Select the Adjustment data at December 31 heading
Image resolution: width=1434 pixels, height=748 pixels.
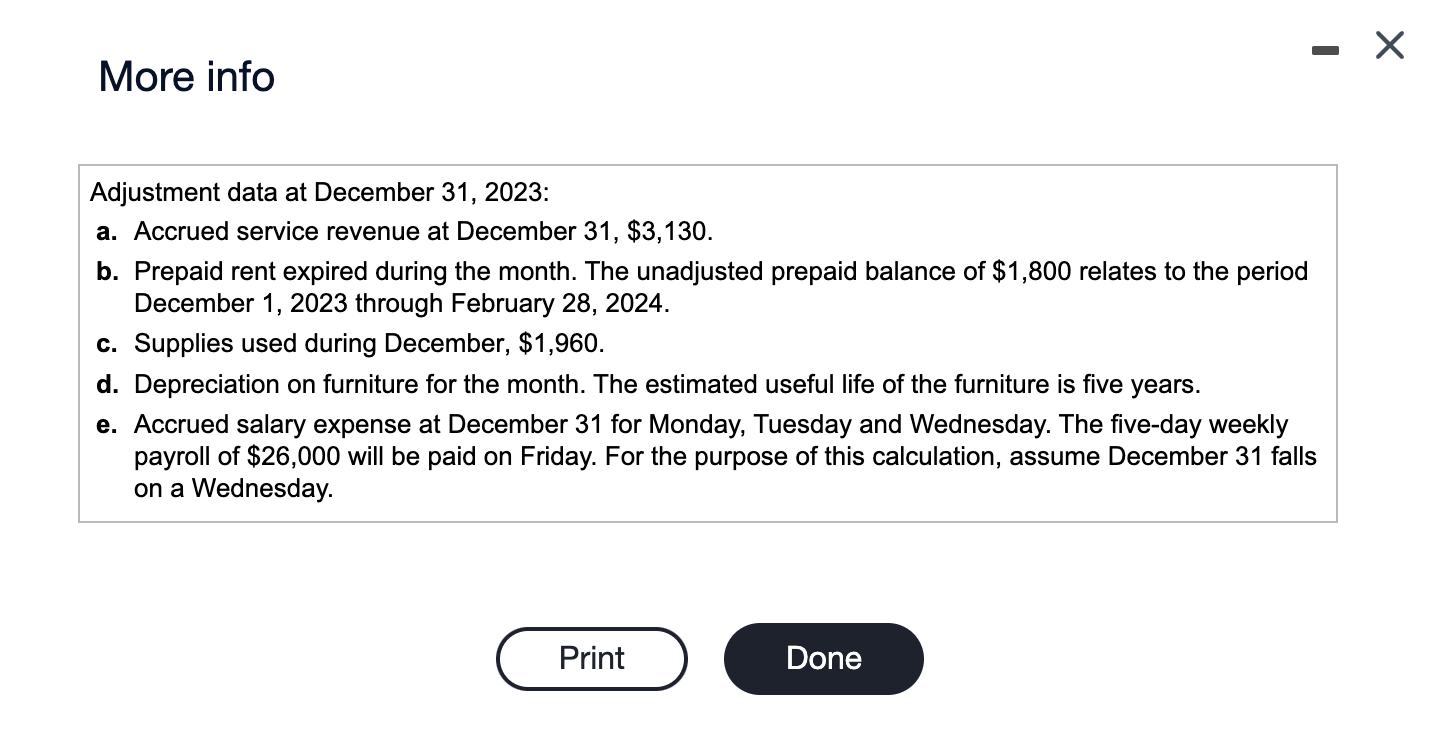point(319,191)
